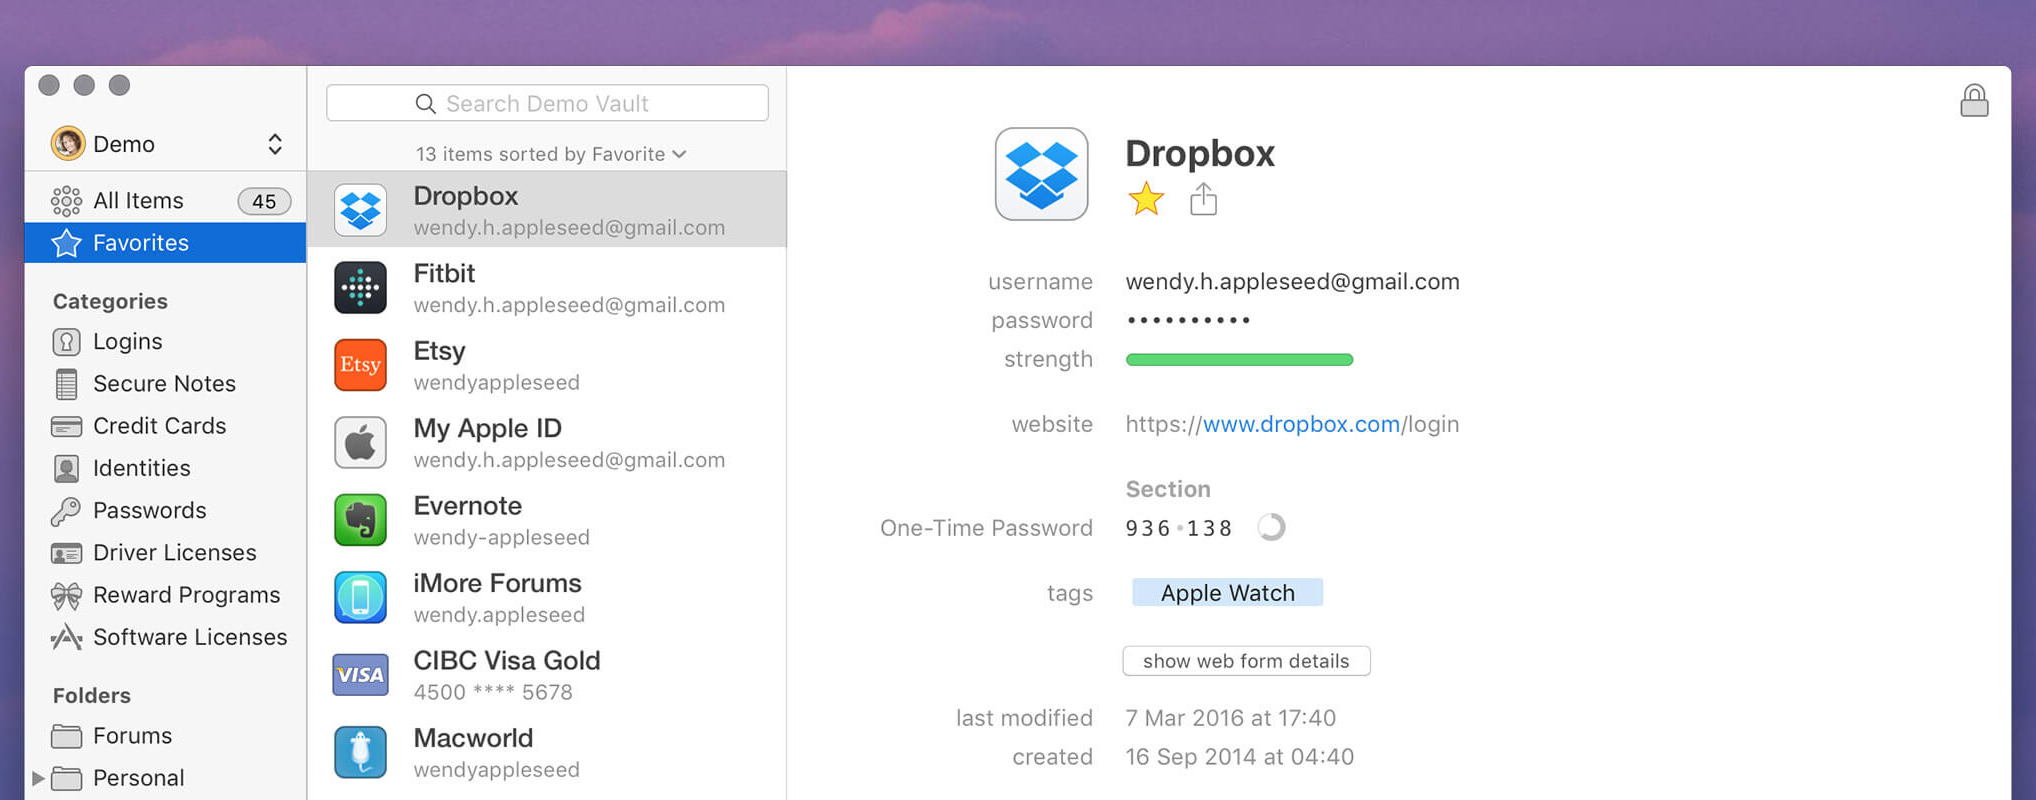This screenshot has width=2036, height=800.
Task: Open All Items in the sidebar
Action: [166, 201]
